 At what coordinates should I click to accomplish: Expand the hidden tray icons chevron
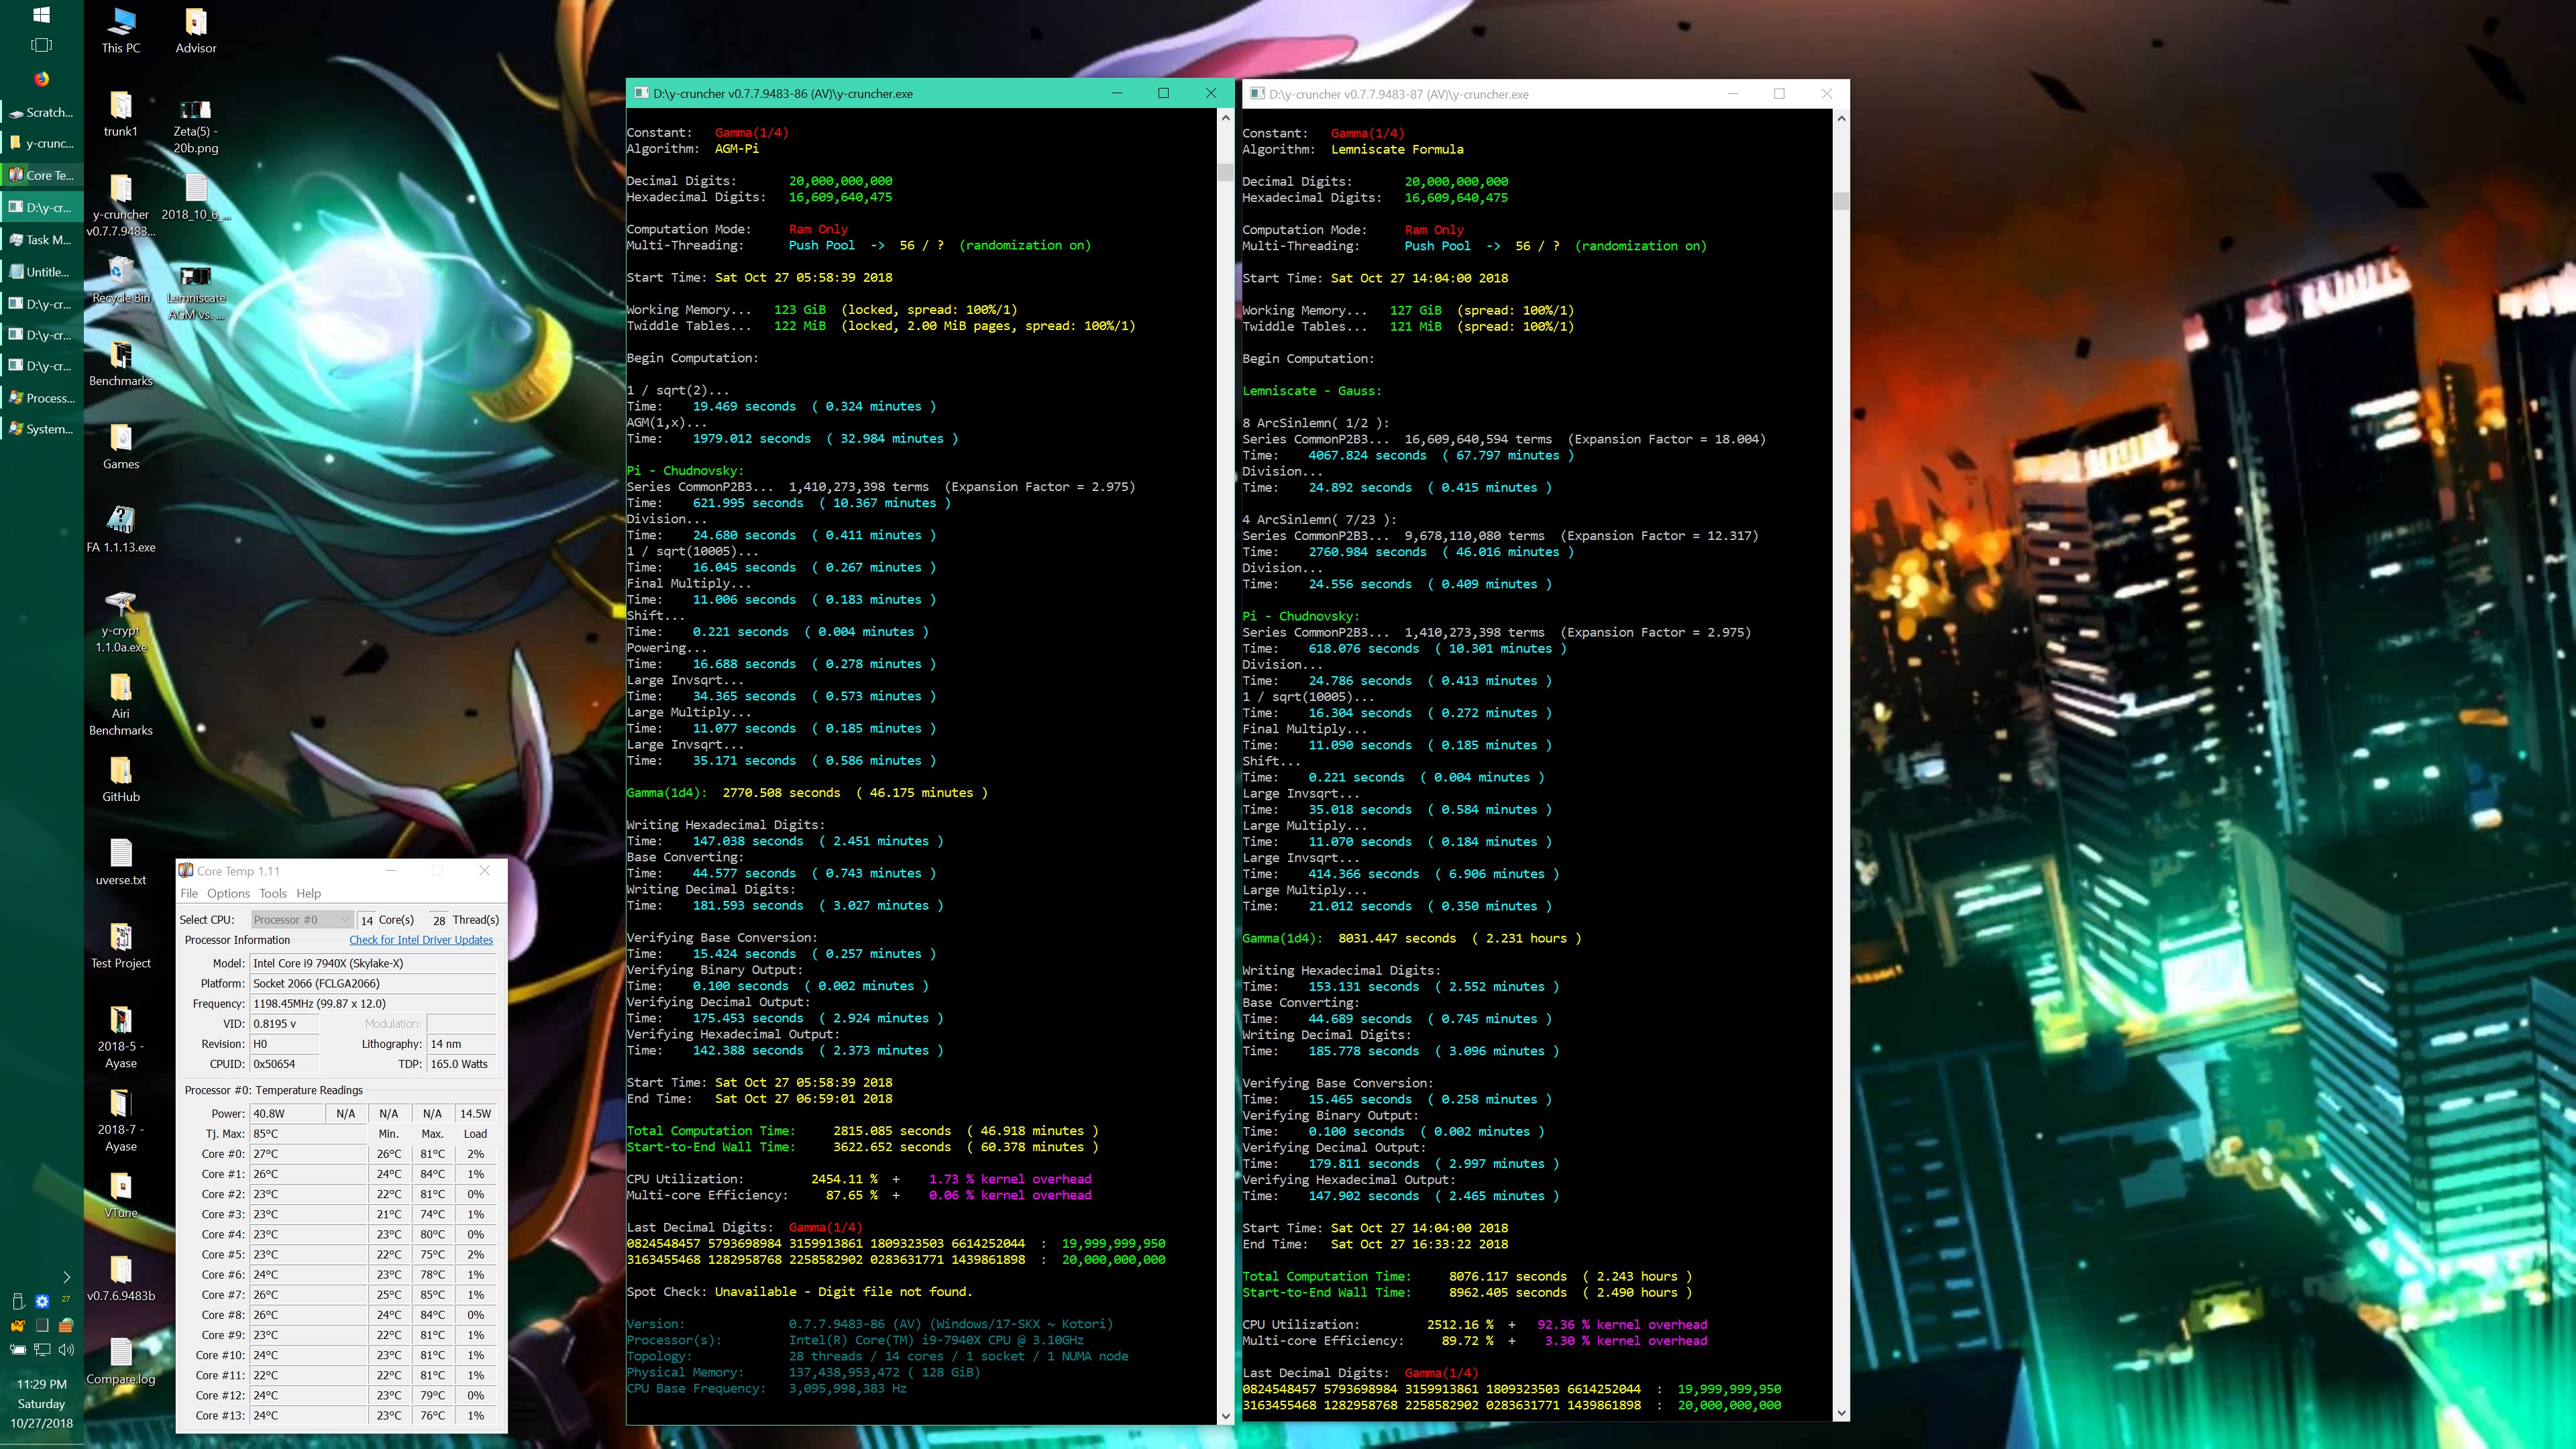coord(66,1277)
